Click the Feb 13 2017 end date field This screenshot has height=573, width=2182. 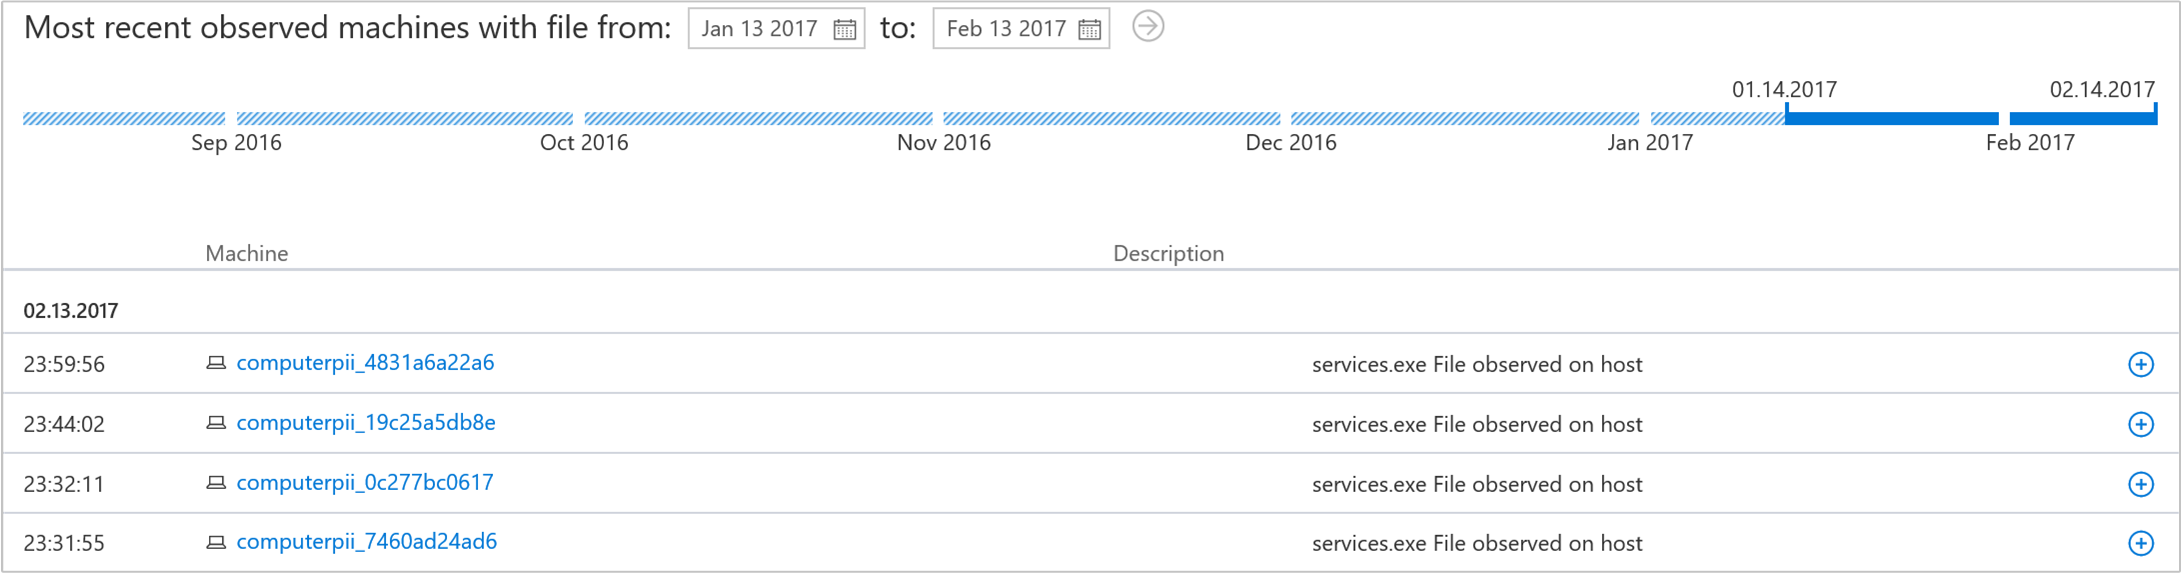point(1006,29)
